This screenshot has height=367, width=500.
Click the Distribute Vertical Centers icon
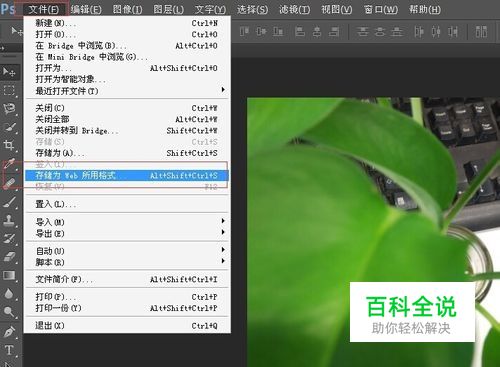(380, 32)
